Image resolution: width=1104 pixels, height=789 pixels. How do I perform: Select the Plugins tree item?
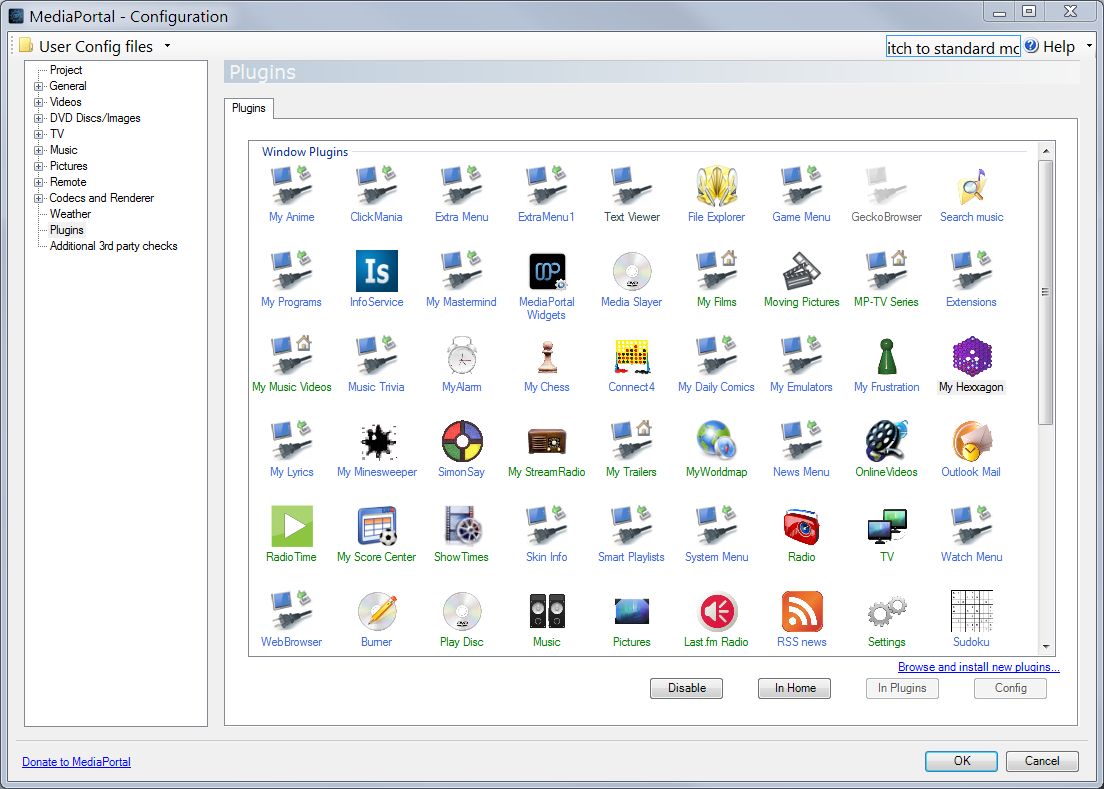(67, 230)
